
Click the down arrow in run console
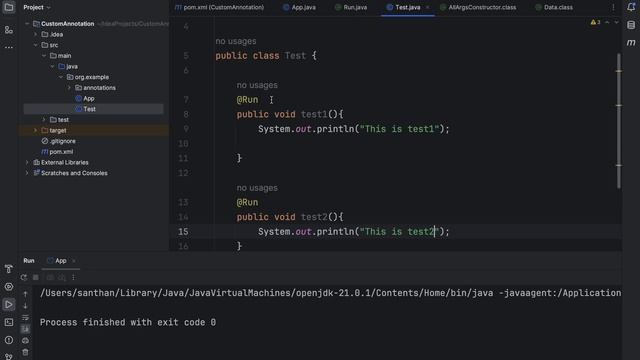coord(25,306)
